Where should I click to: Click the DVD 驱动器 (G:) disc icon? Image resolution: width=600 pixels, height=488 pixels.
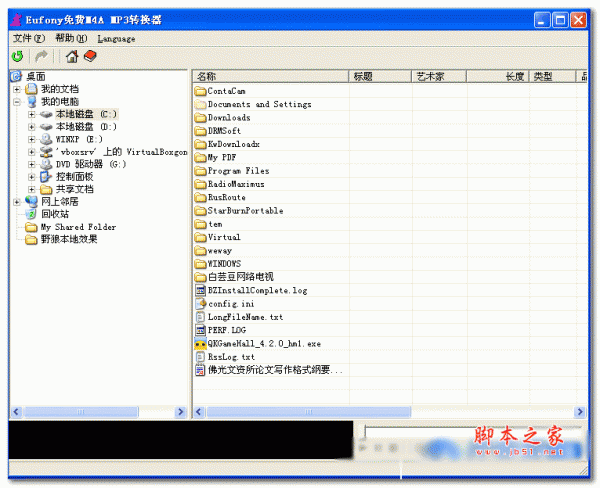click(46, 164)
